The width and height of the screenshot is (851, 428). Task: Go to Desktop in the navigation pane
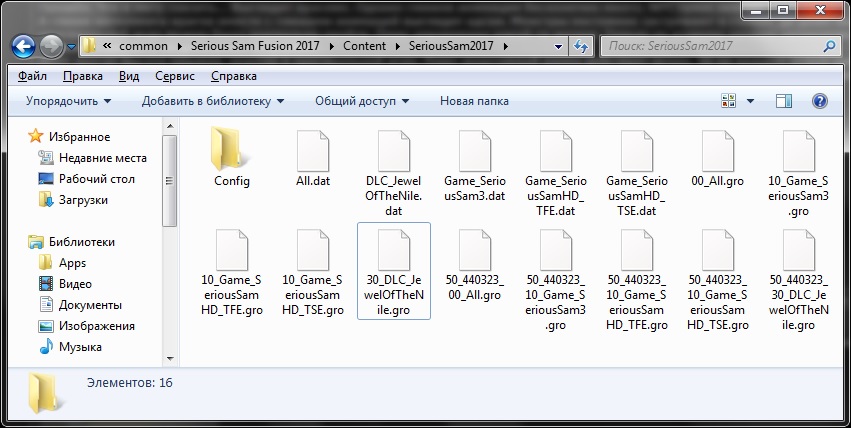pyautogui.click(x=86, y=179)
